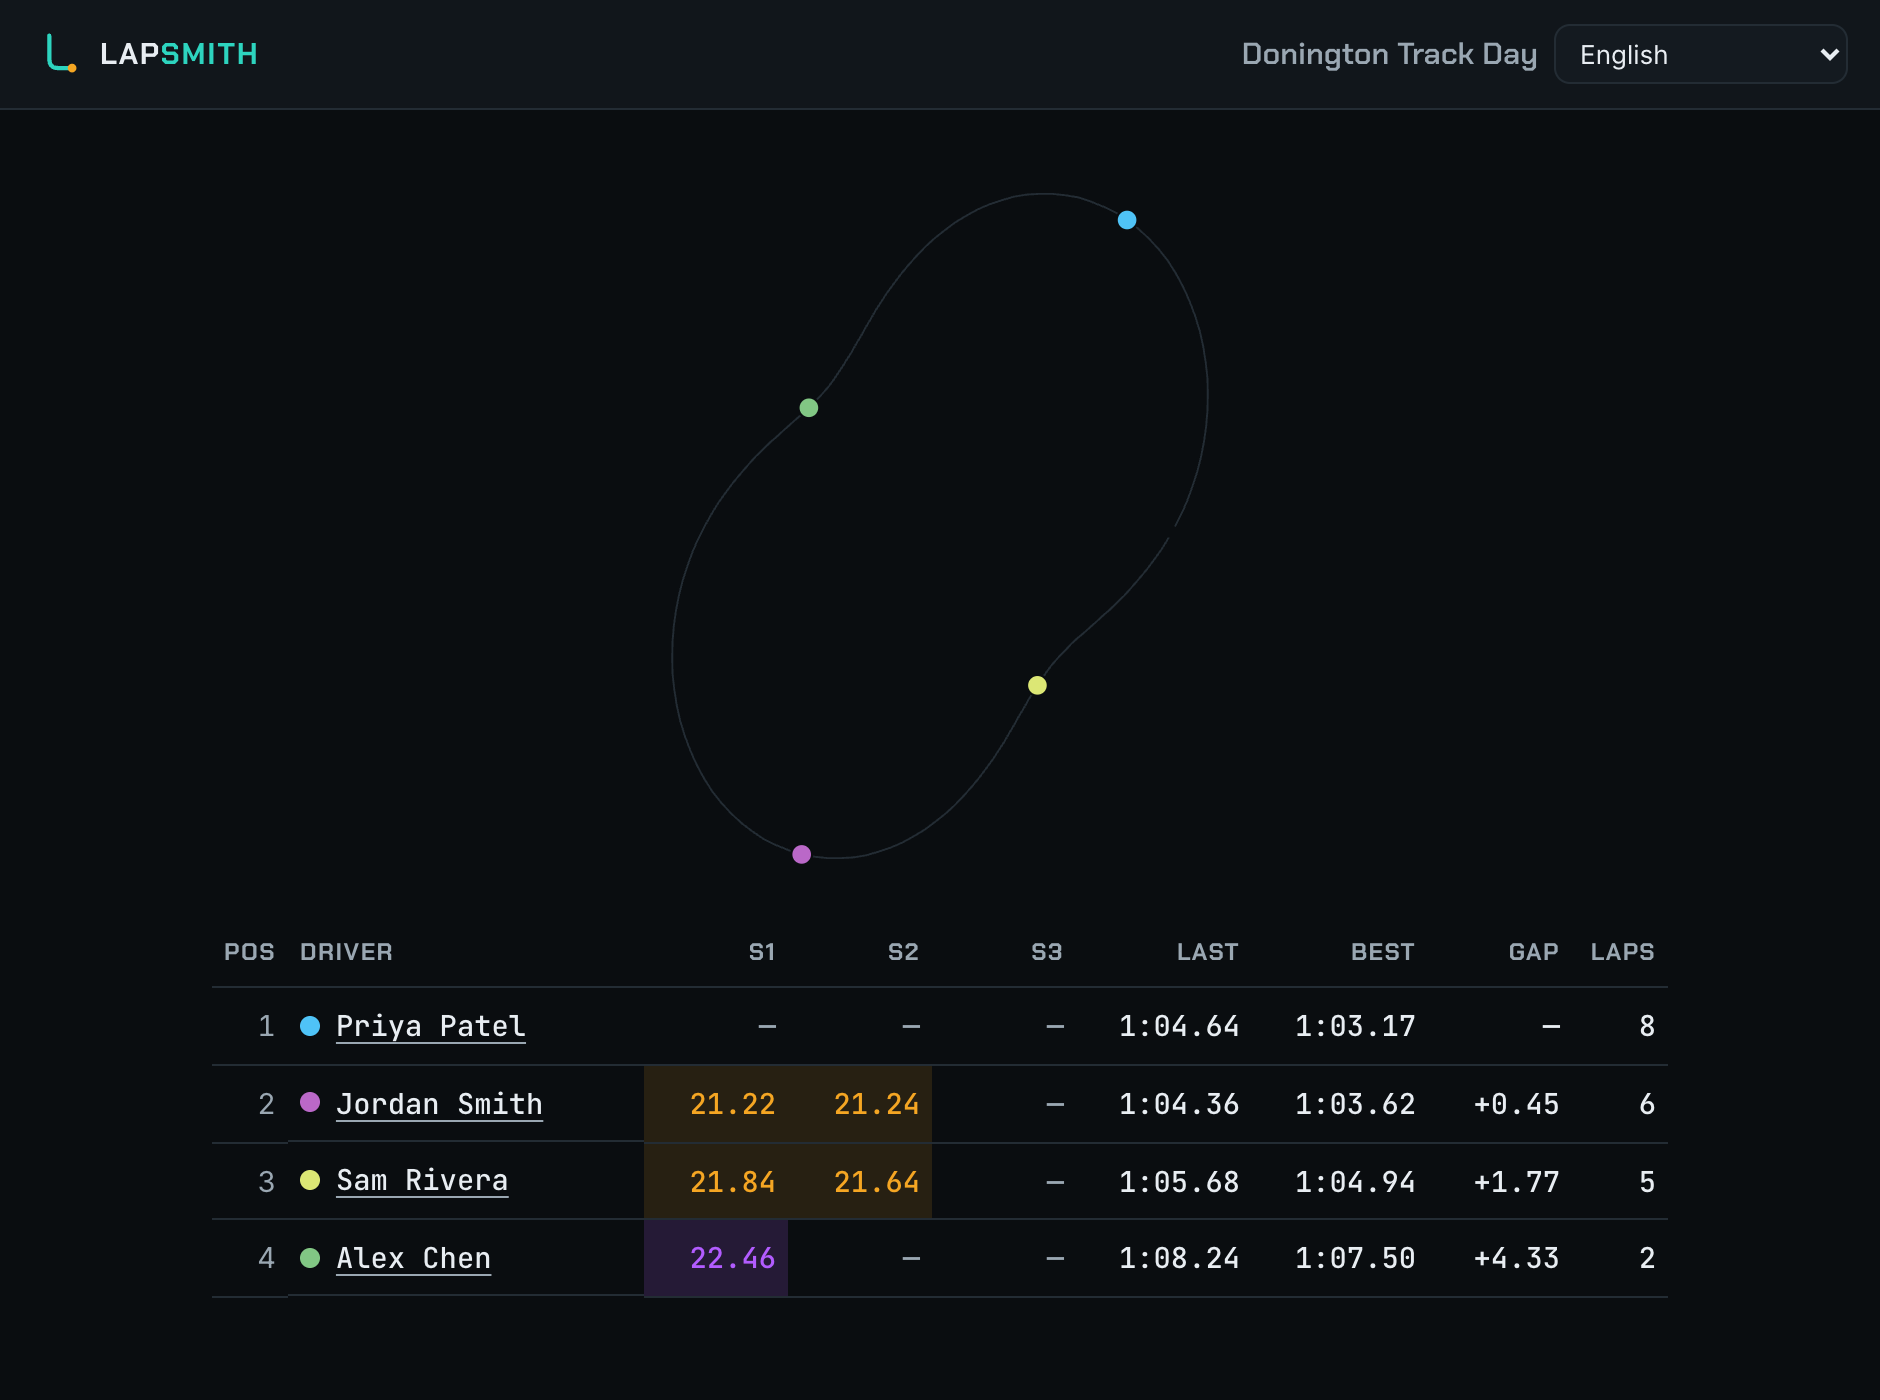Click Sam Rivera's yellow color dot

click(310, 1180)
